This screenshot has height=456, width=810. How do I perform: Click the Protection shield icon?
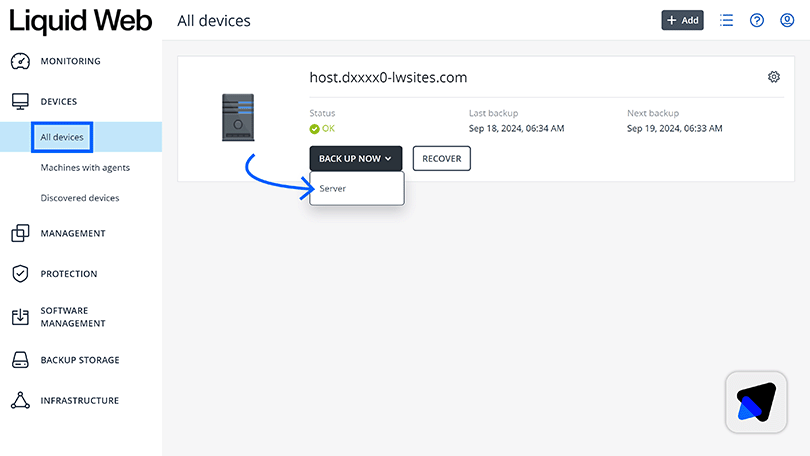pyautogui.click(x=20, y=274)
